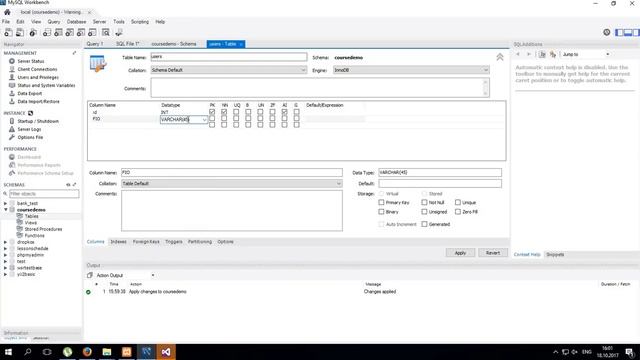Viewport: 640px width, 360px height.
Task: Click the create new schema toolbar icon
Action: pyautogui.click(x=47, y=33)
